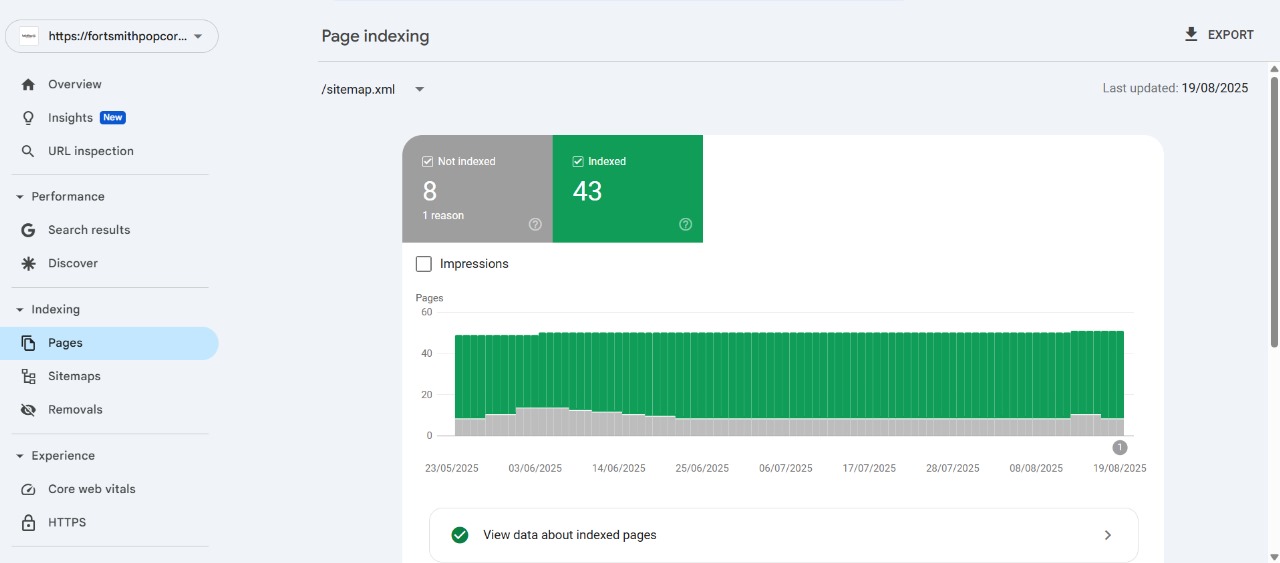Toggle the Indexed checkbox
Image resolution: width=1280 pixels, height=563 pixels.
coord(578,161)
